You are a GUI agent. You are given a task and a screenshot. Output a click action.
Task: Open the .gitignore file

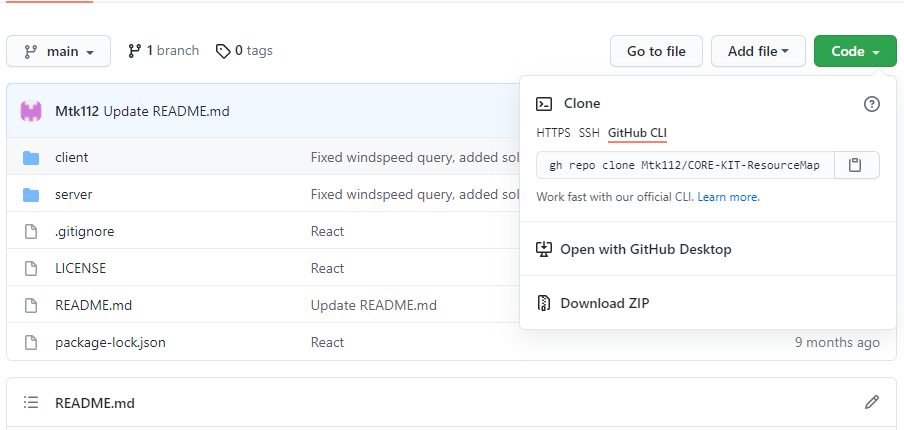point(85,232)
